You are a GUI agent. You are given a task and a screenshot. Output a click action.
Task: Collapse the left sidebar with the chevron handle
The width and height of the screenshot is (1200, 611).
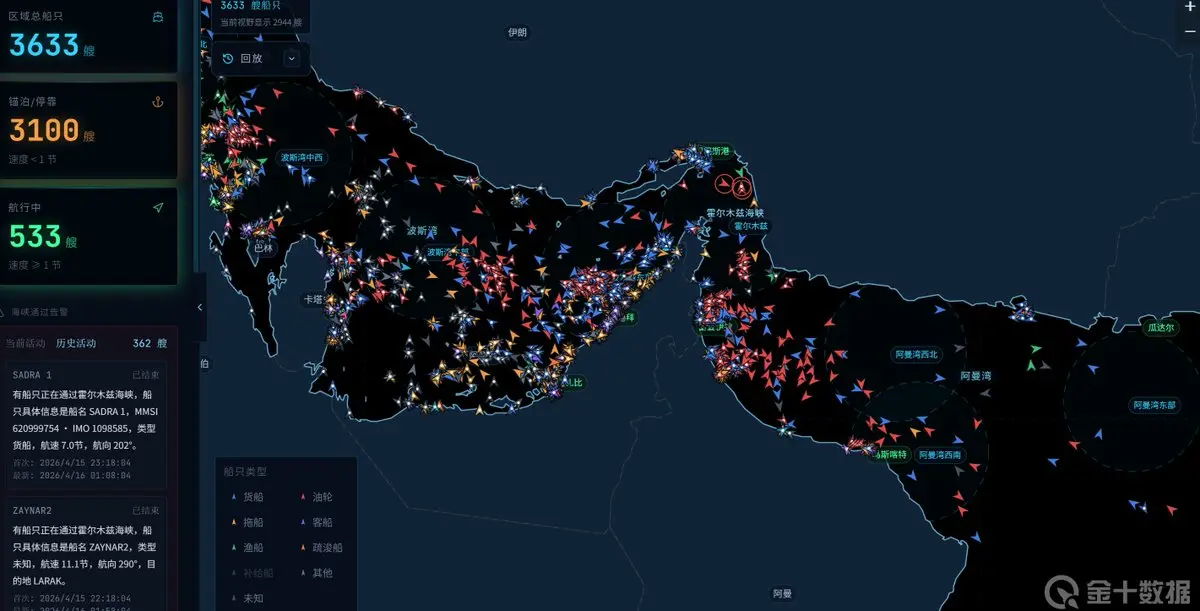(199, 307)
